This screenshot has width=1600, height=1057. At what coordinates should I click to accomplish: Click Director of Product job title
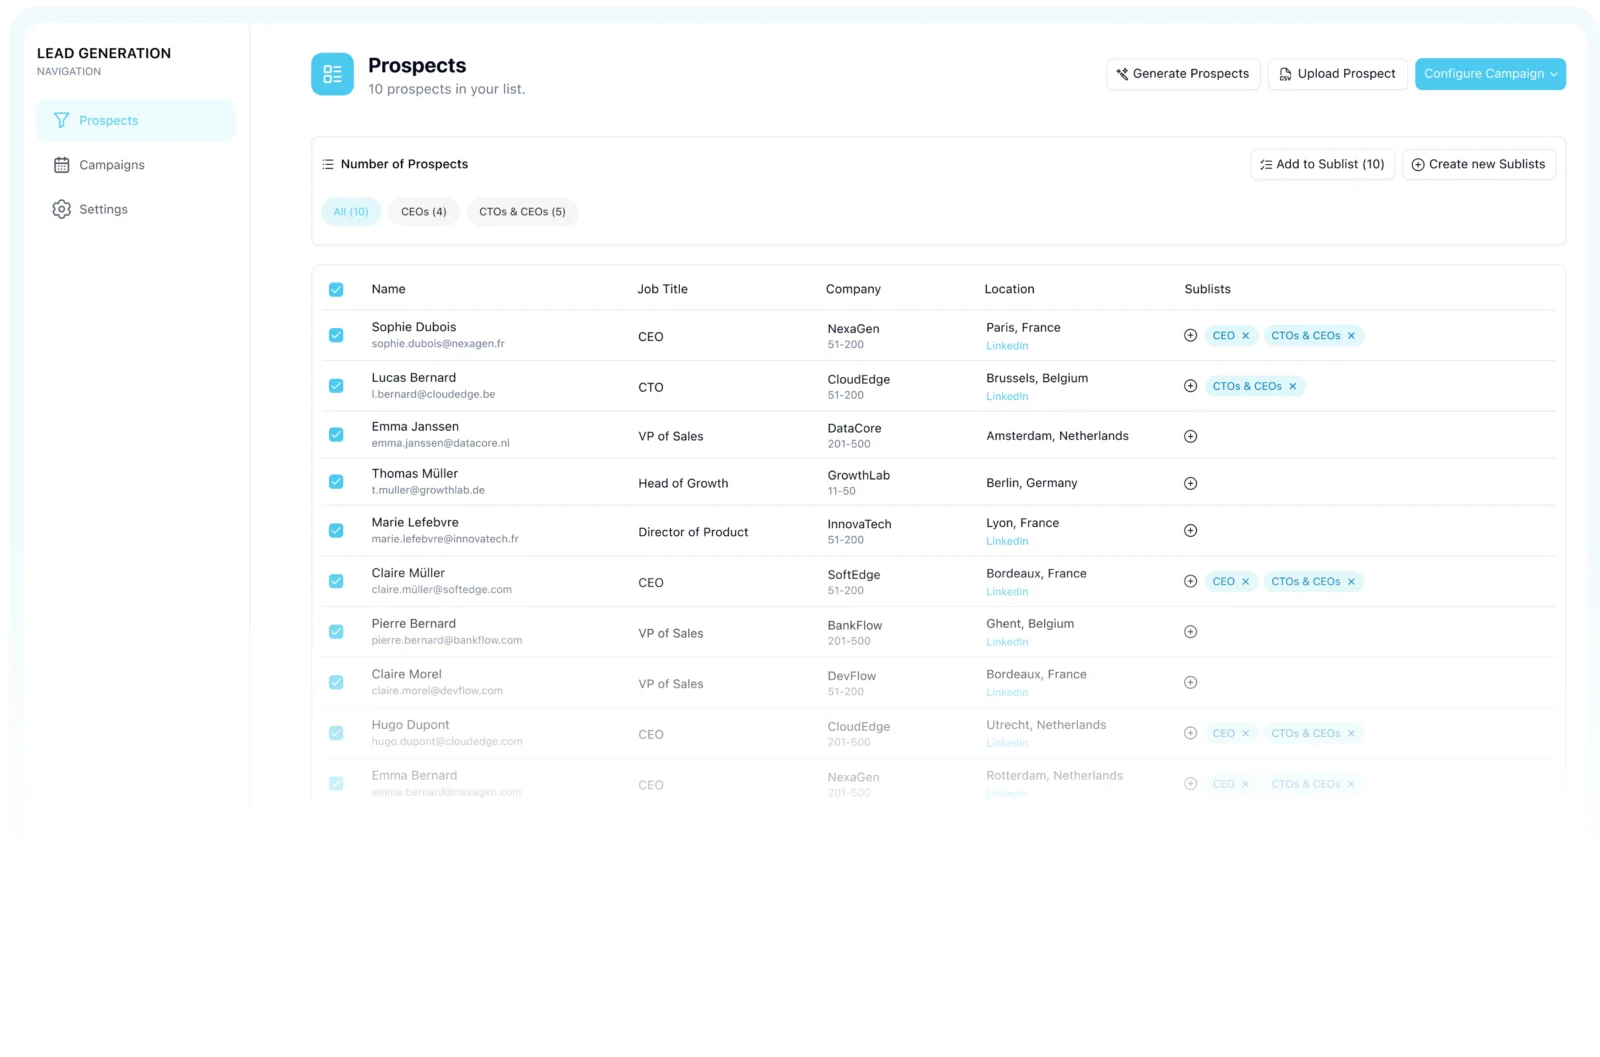[x=693, y=532]
